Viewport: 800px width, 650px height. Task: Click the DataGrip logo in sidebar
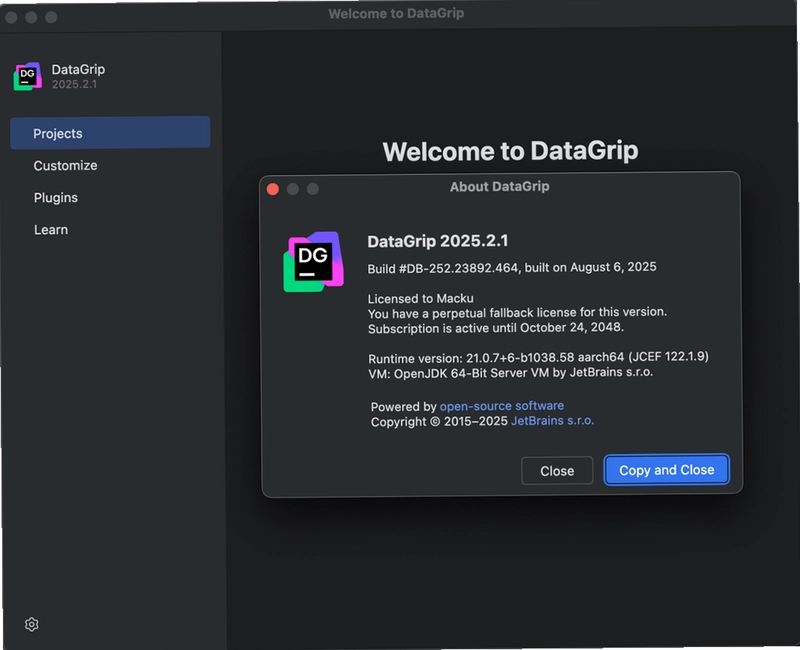[x=28, y=77]
